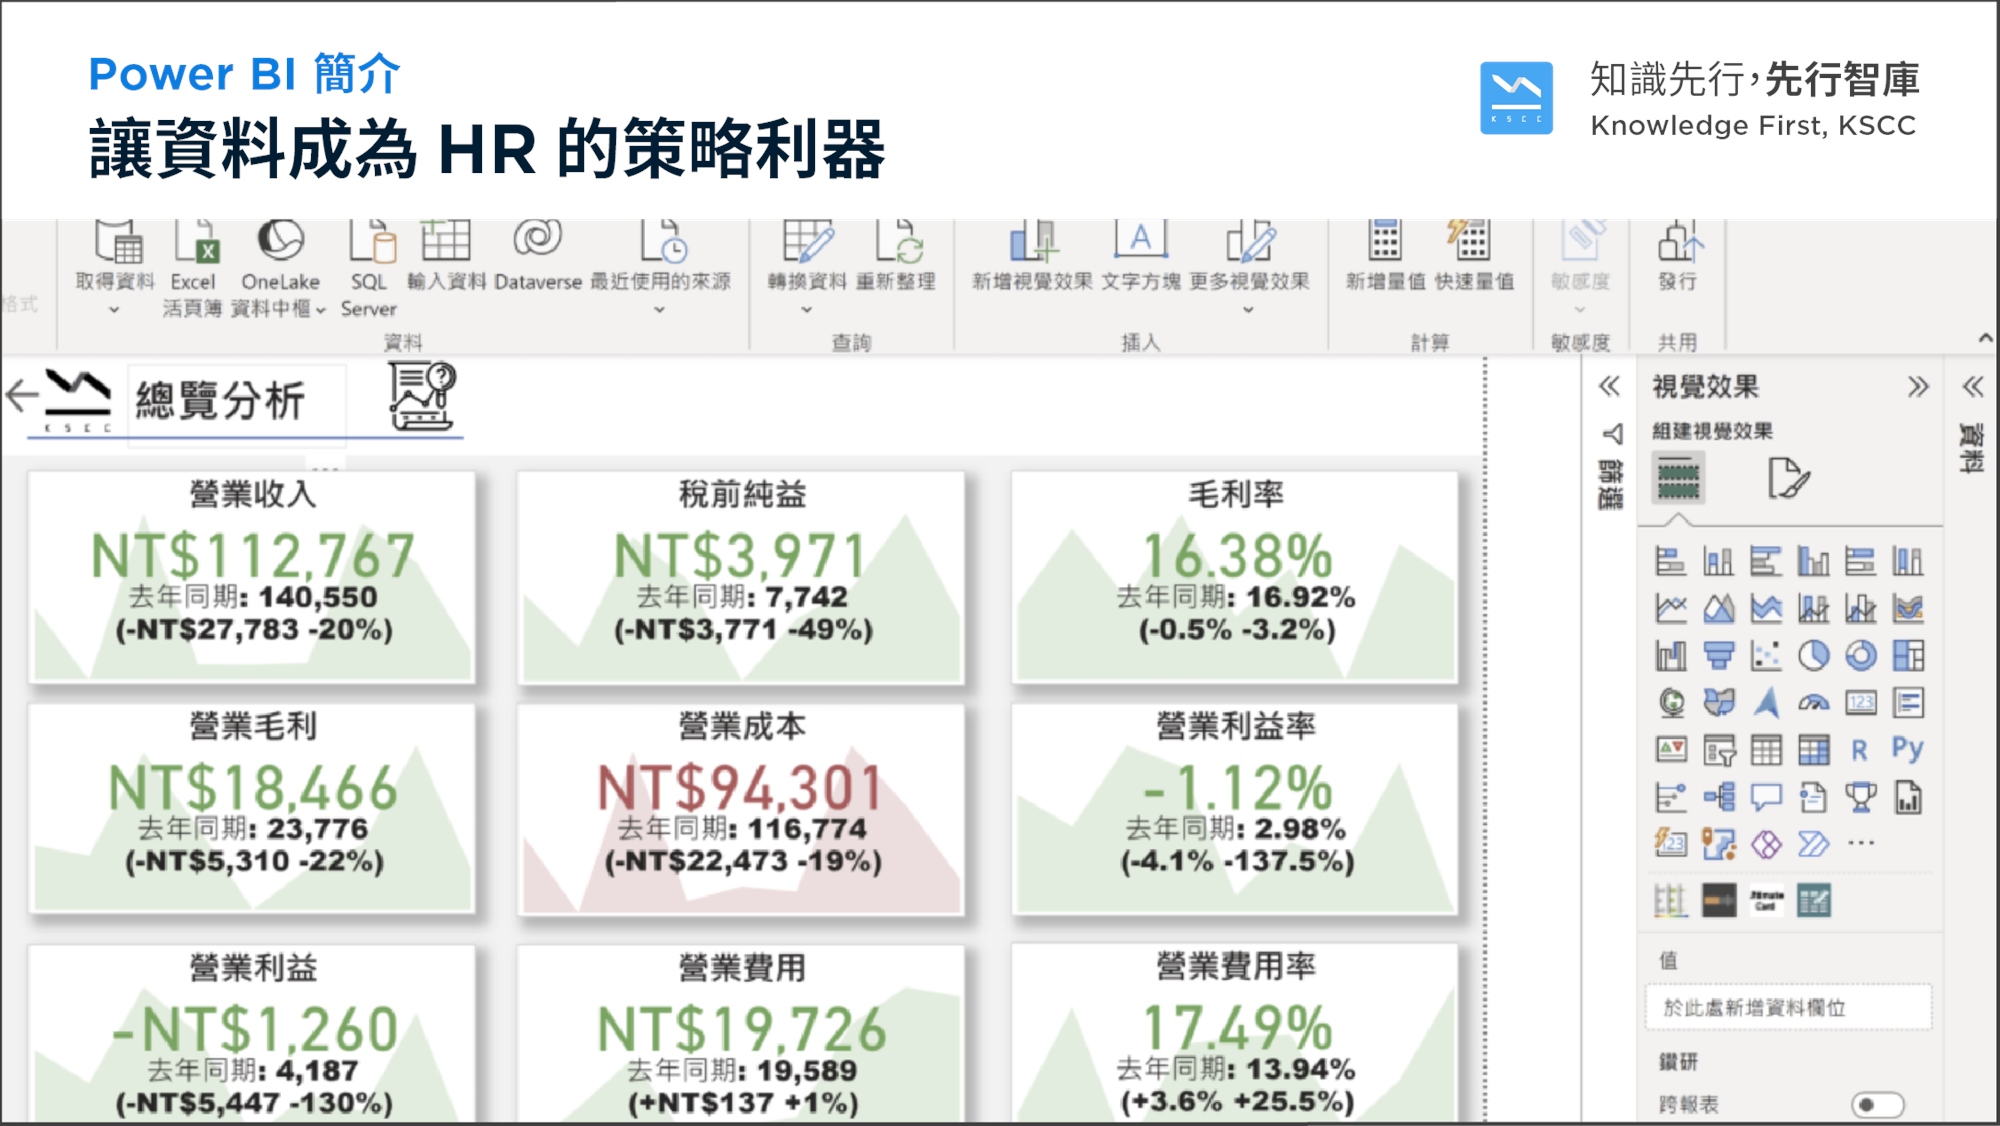Select the pie chart visual

click(1813, 656)
